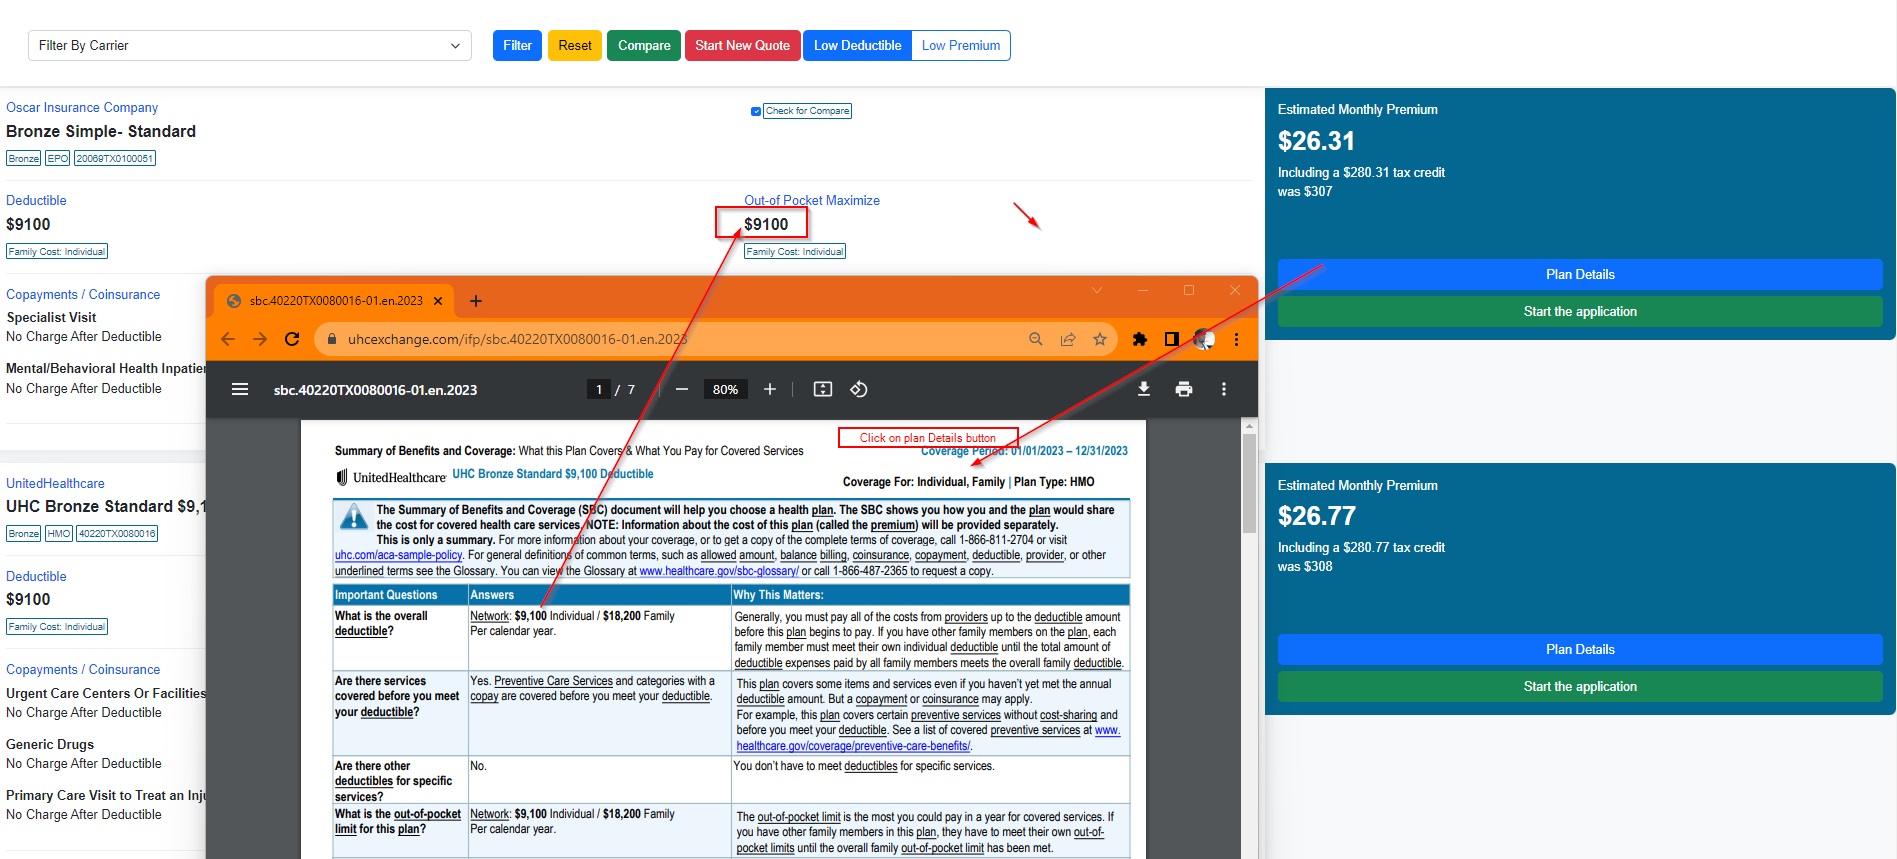Click Oscar plan's Copayments / Coinsurance heading
Screen dimensions: 1897x859
point(83,294)
